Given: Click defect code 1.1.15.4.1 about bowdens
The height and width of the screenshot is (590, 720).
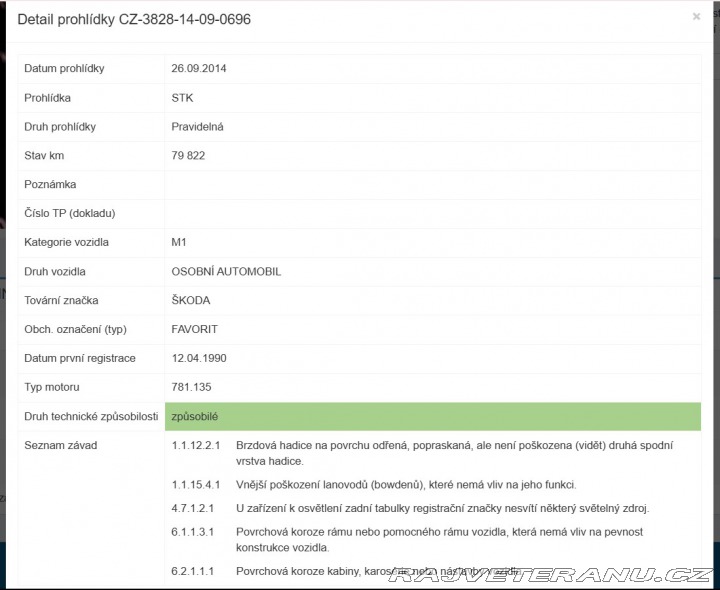Looking at the screenshot, I should [x=196, y=484].
